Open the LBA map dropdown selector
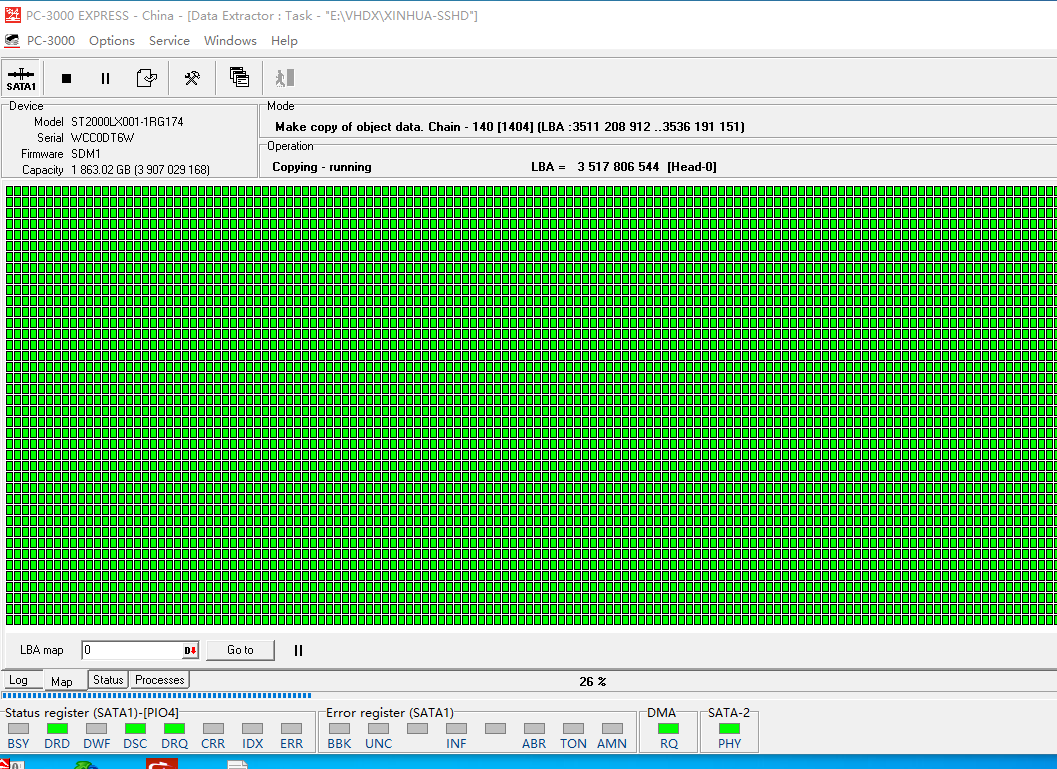The image size is (1057, 769). (x=191, y=650)
